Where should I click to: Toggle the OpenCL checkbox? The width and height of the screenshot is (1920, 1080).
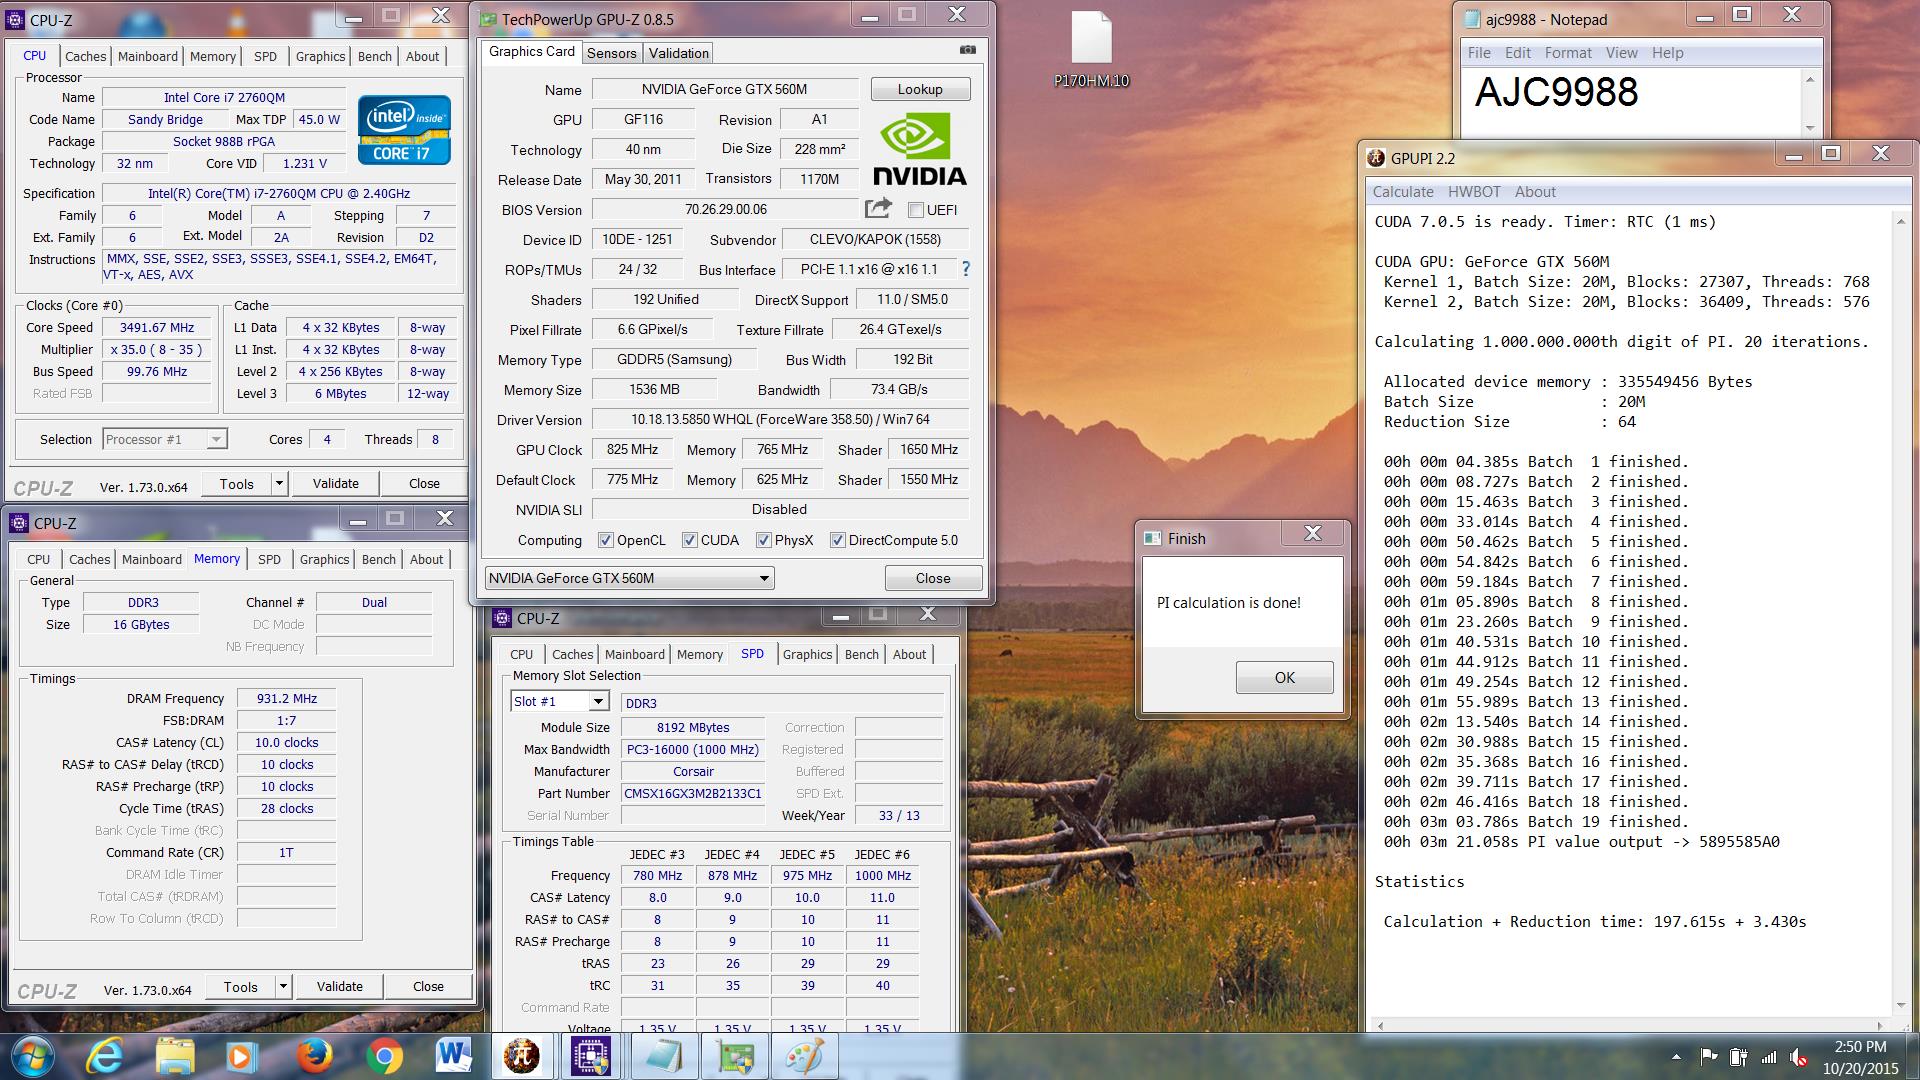[x=605, y=540]
